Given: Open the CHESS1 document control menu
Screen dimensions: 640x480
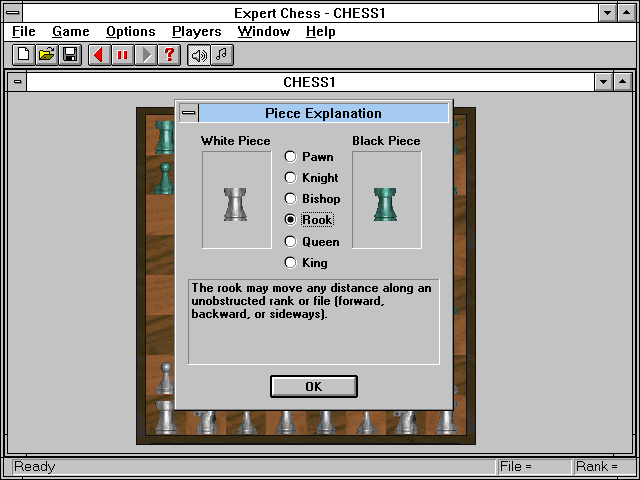Looking at the screenshot, I should point(17,82).
